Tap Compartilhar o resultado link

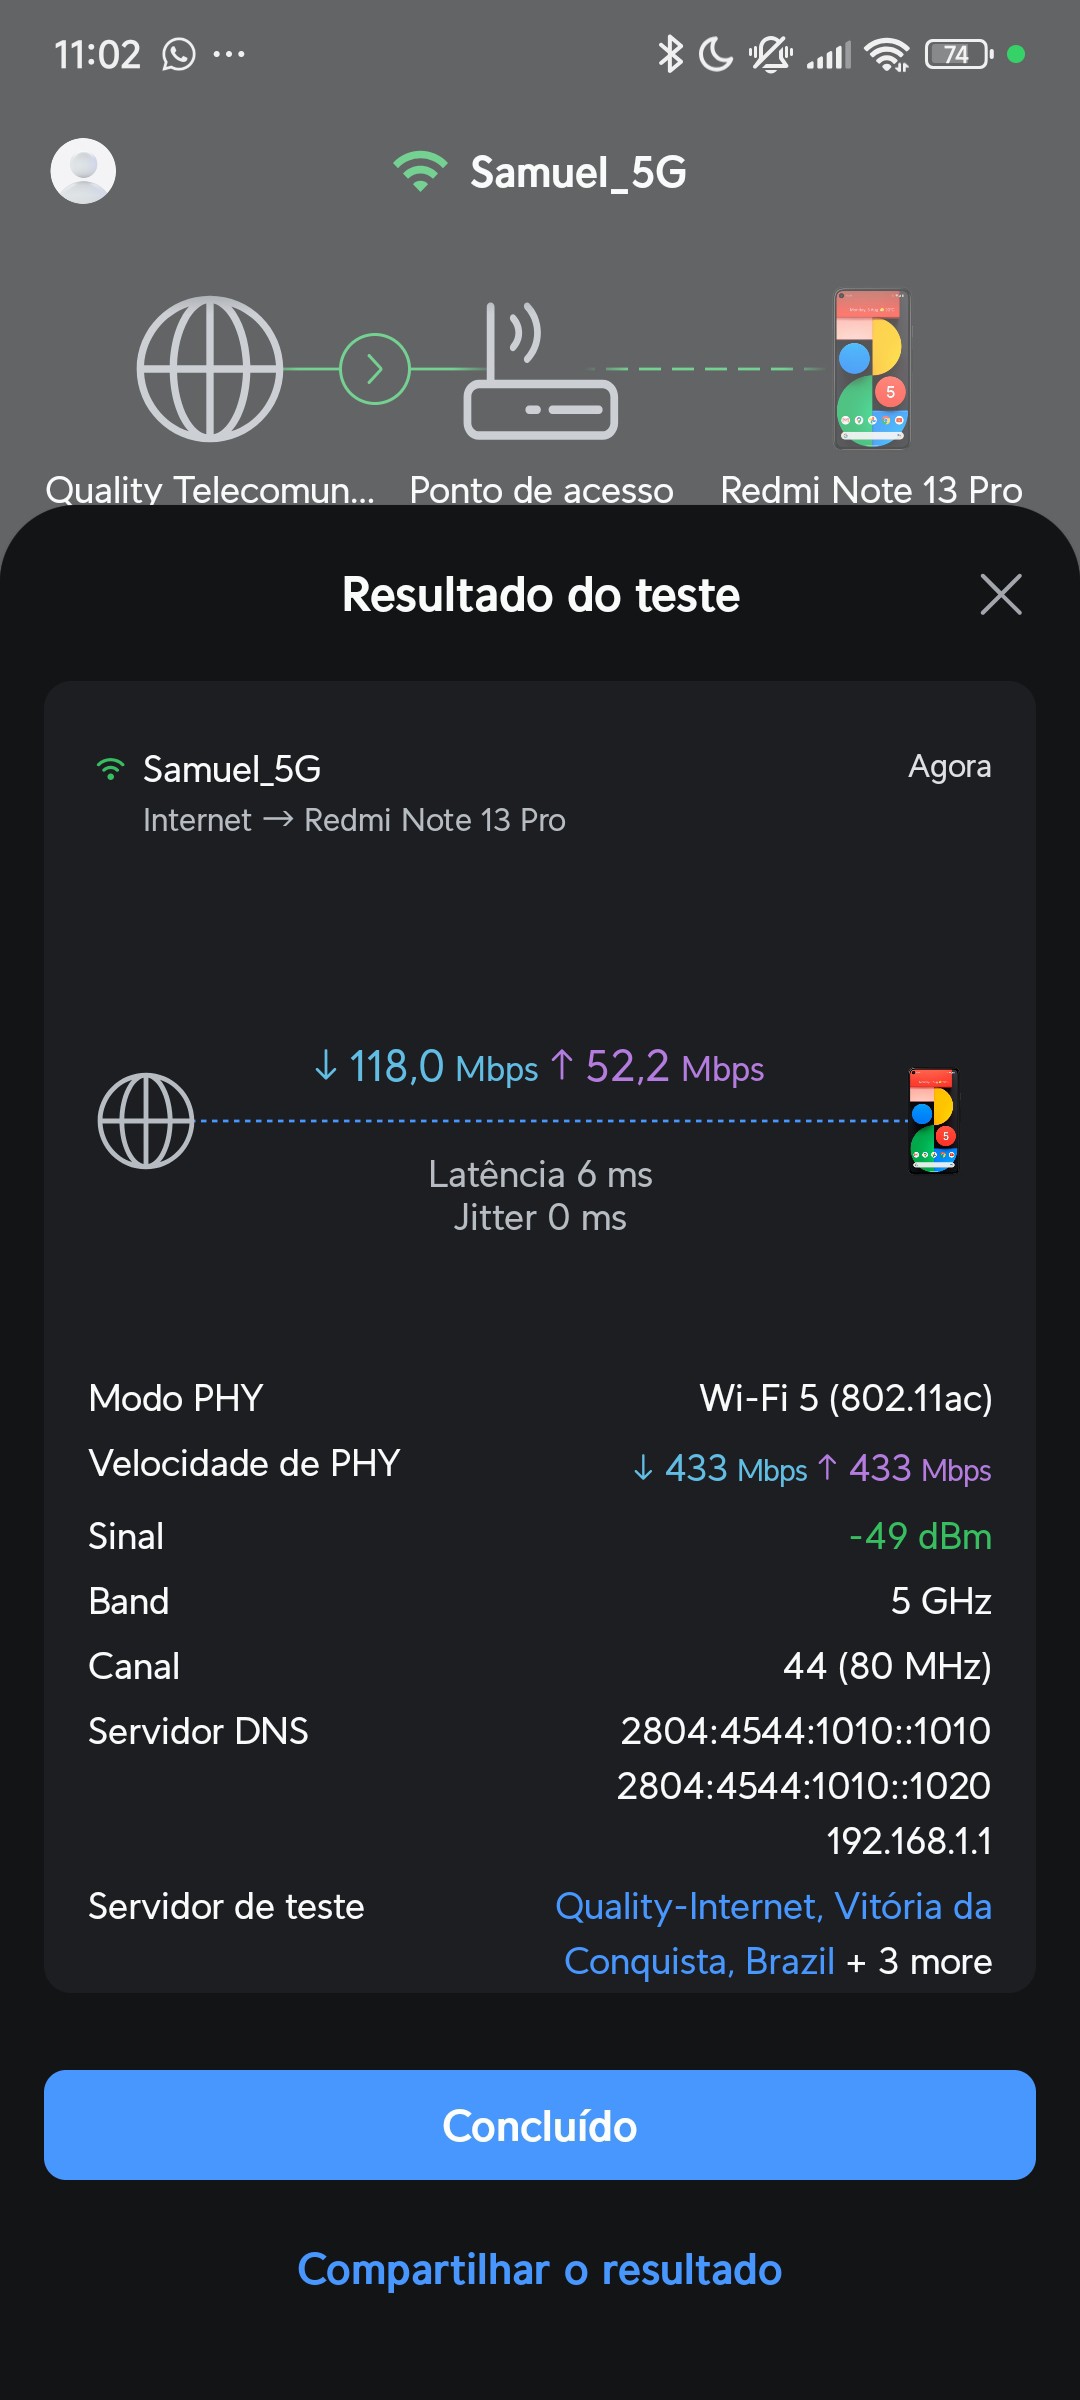tap(540, 2270)
